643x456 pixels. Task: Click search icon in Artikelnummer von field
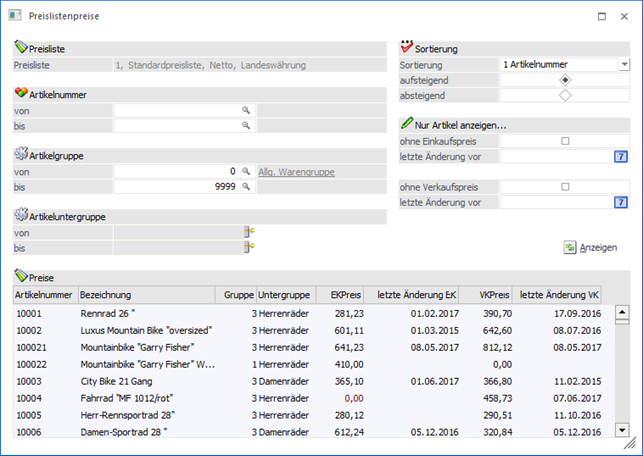tap(245, 110)
